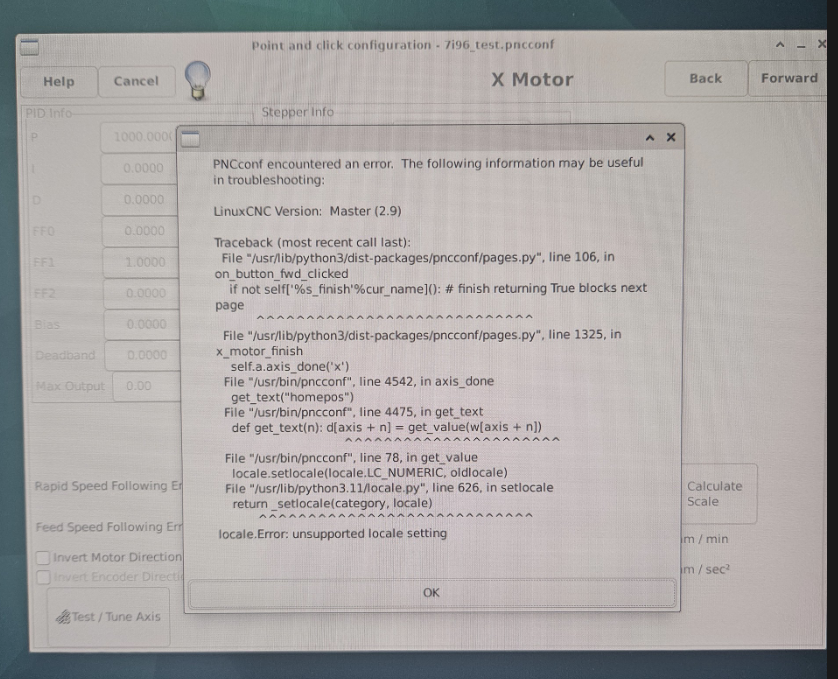This screenshot has width=838, height=679.
Task: Click the 'X Motor' page heading
Action: pyautogui.click(x=532, y=80)
